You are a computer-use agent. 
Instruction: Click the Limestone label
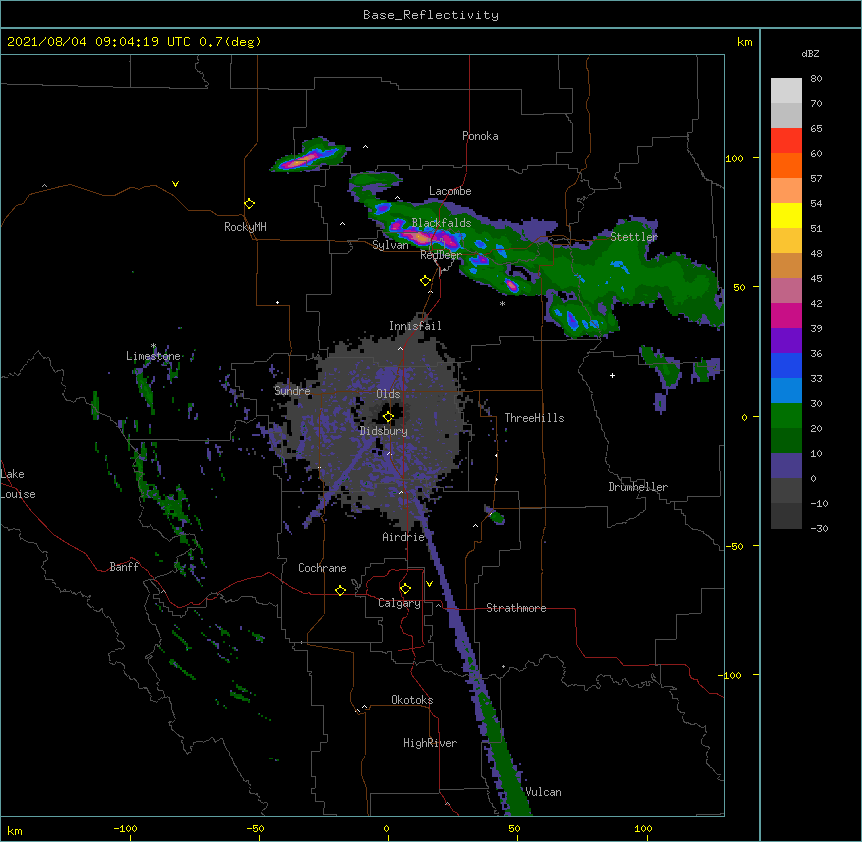(153, 356)
